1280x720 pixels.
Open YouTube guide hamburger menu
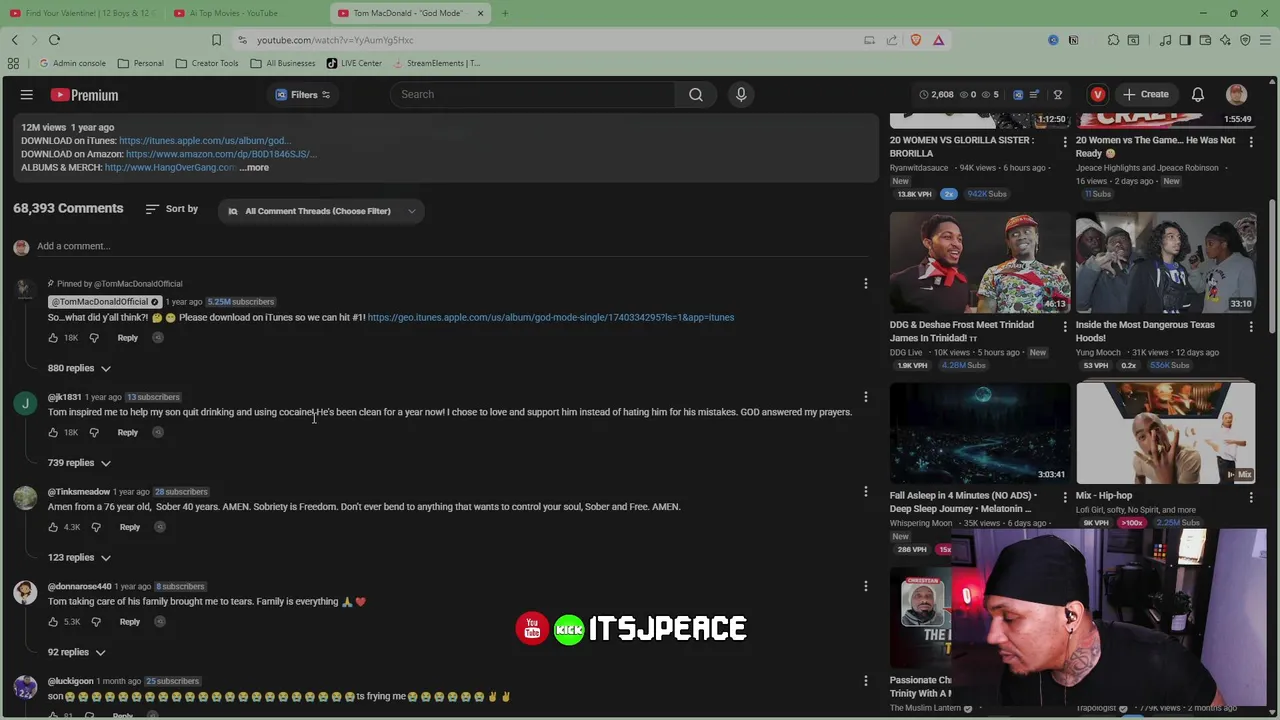(27, 95)
